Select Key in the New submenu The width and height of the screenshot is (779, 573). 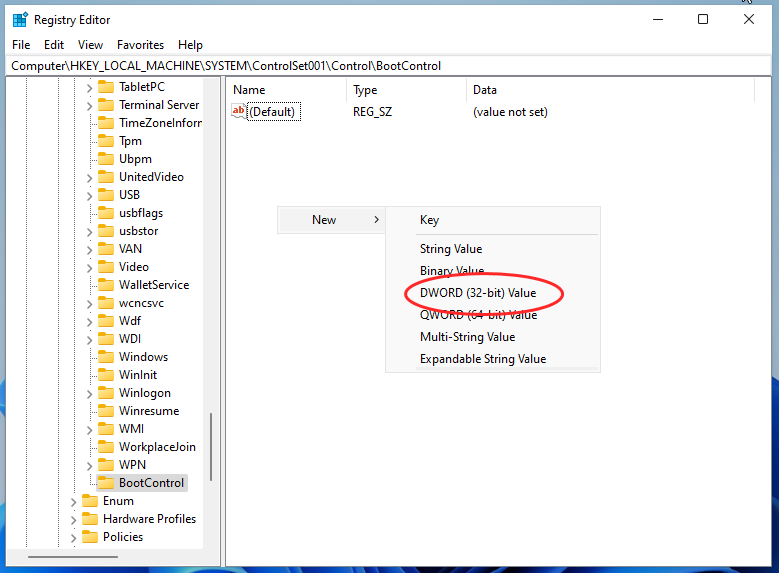coord(429,220)
